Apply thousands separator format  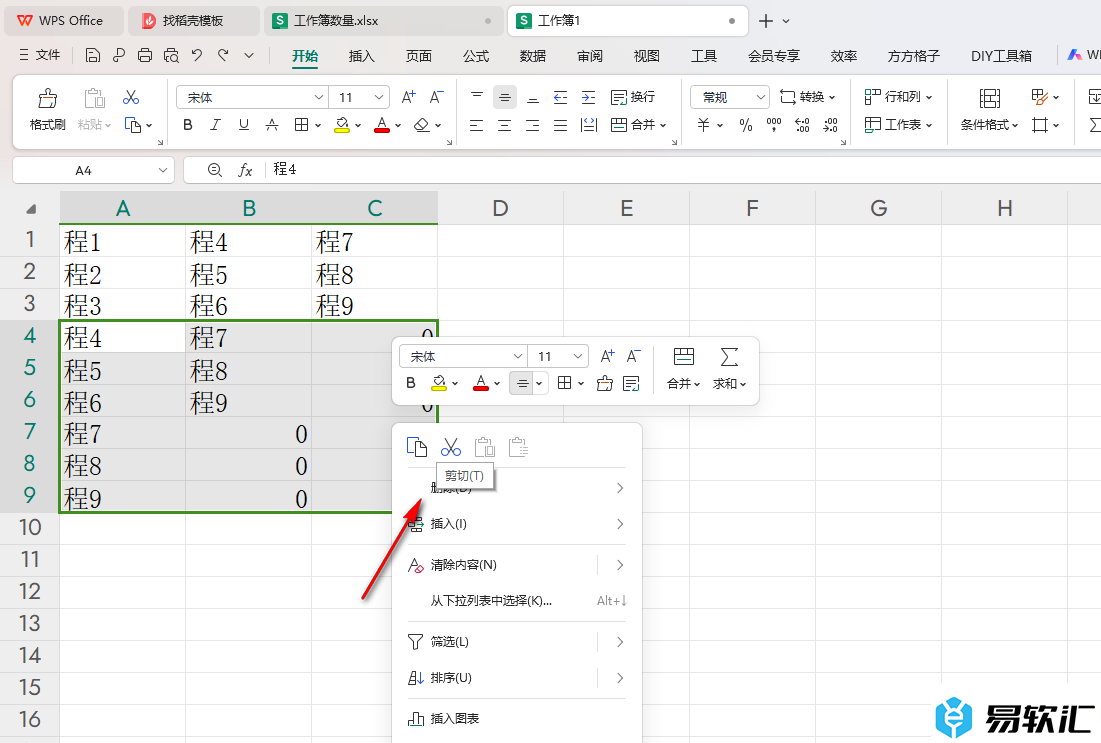coord(774,126)
